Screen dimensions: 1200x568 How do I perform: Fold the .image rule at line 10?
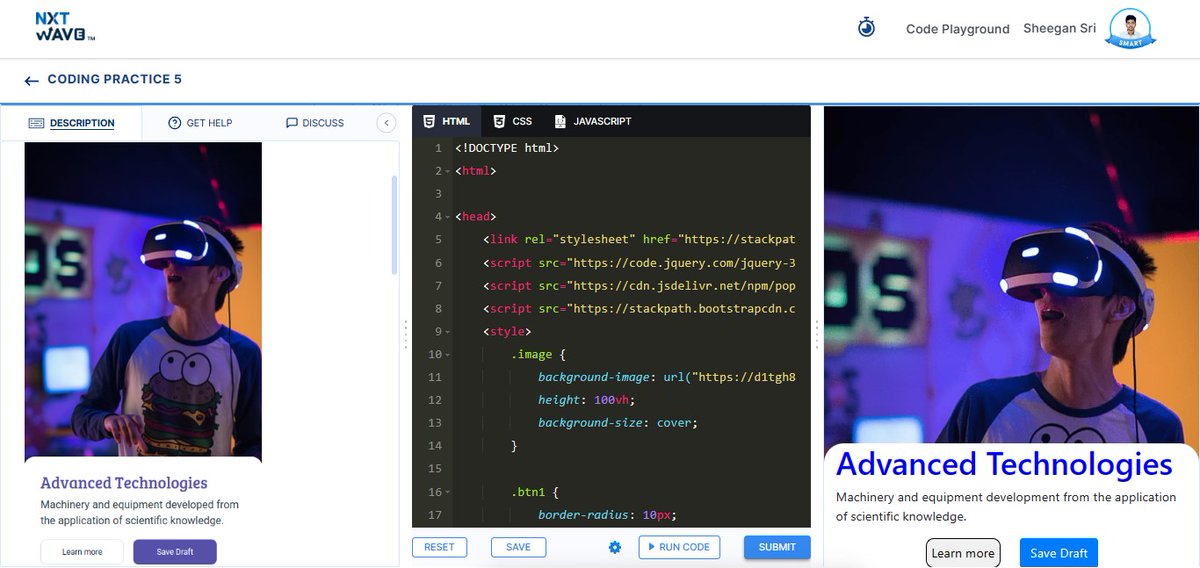(x=448, y=354)
